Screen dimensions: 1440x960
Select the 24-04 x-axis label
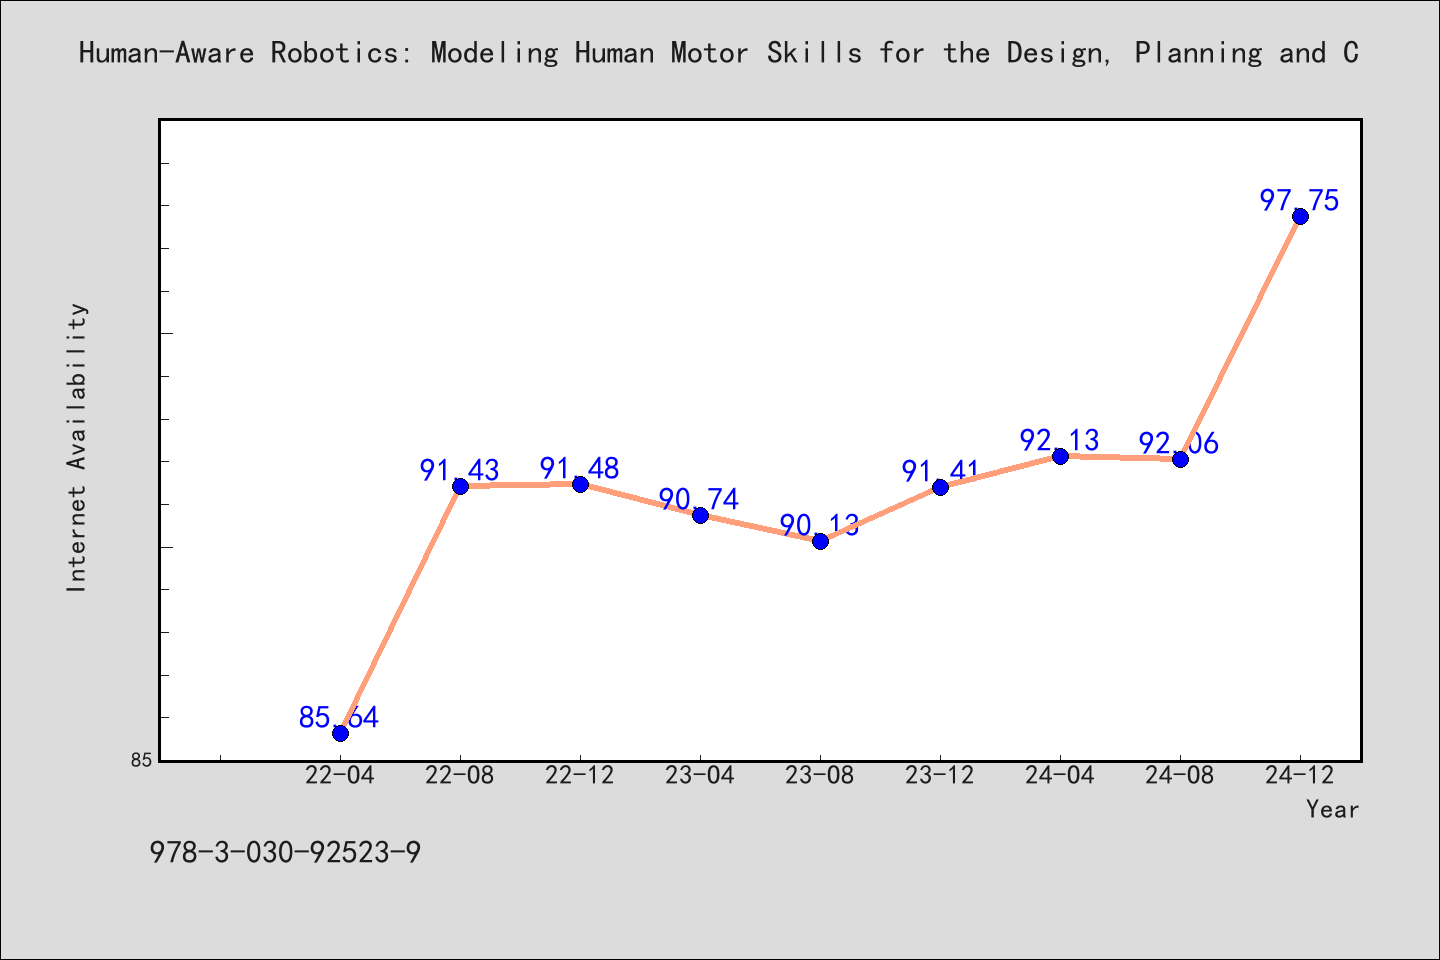[1060, 776]
